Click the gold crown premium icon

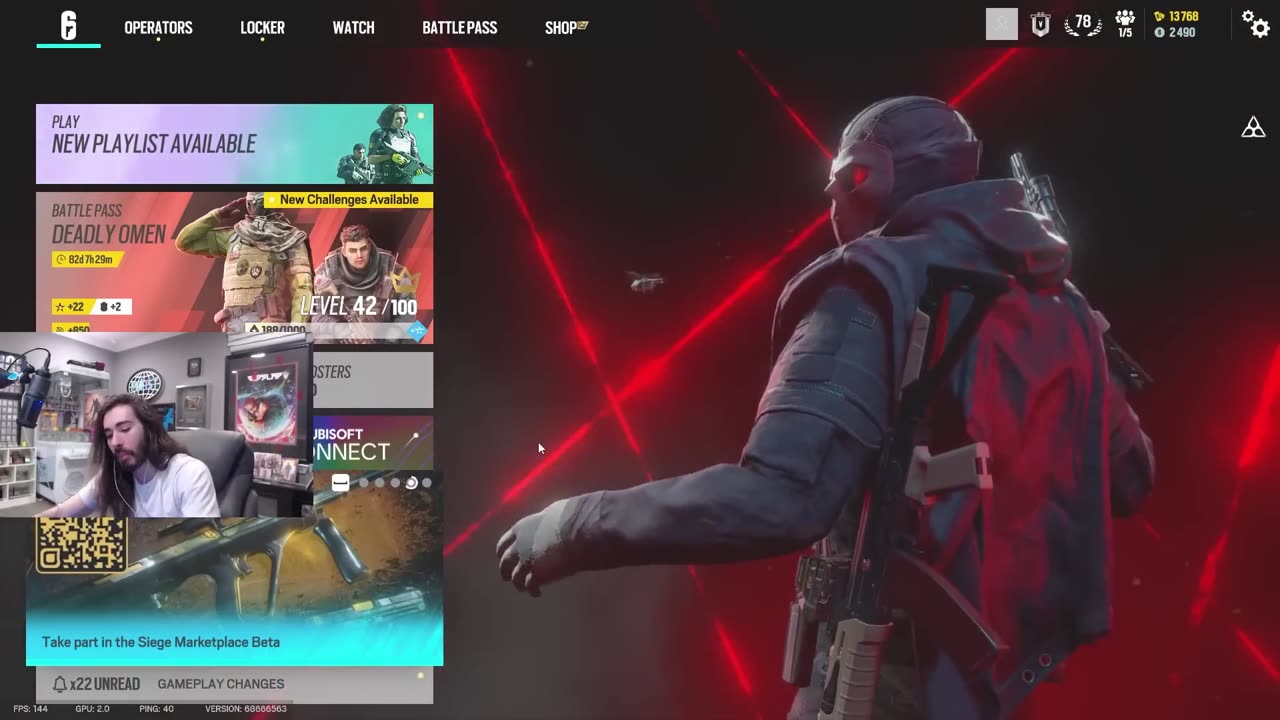[404, 280]
